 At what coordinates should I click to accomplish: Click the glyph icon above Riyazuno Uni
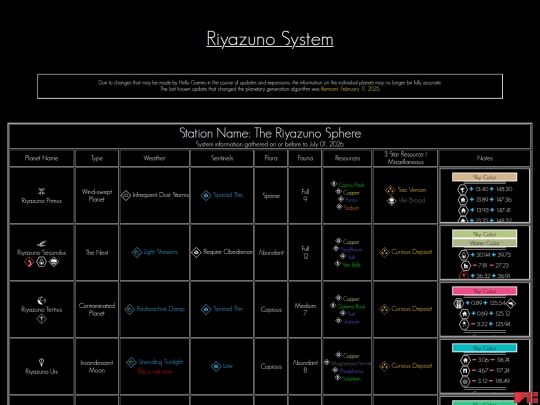coord(41,362)
